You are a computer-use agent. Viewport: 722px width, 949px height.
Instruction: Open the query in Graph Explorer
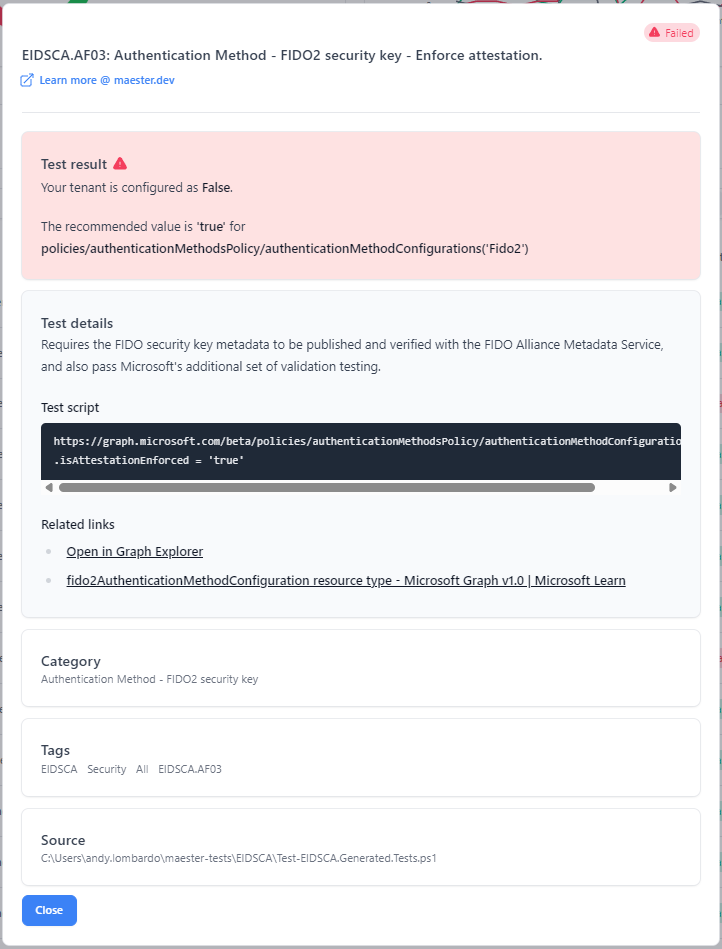(x=134, y=551)
